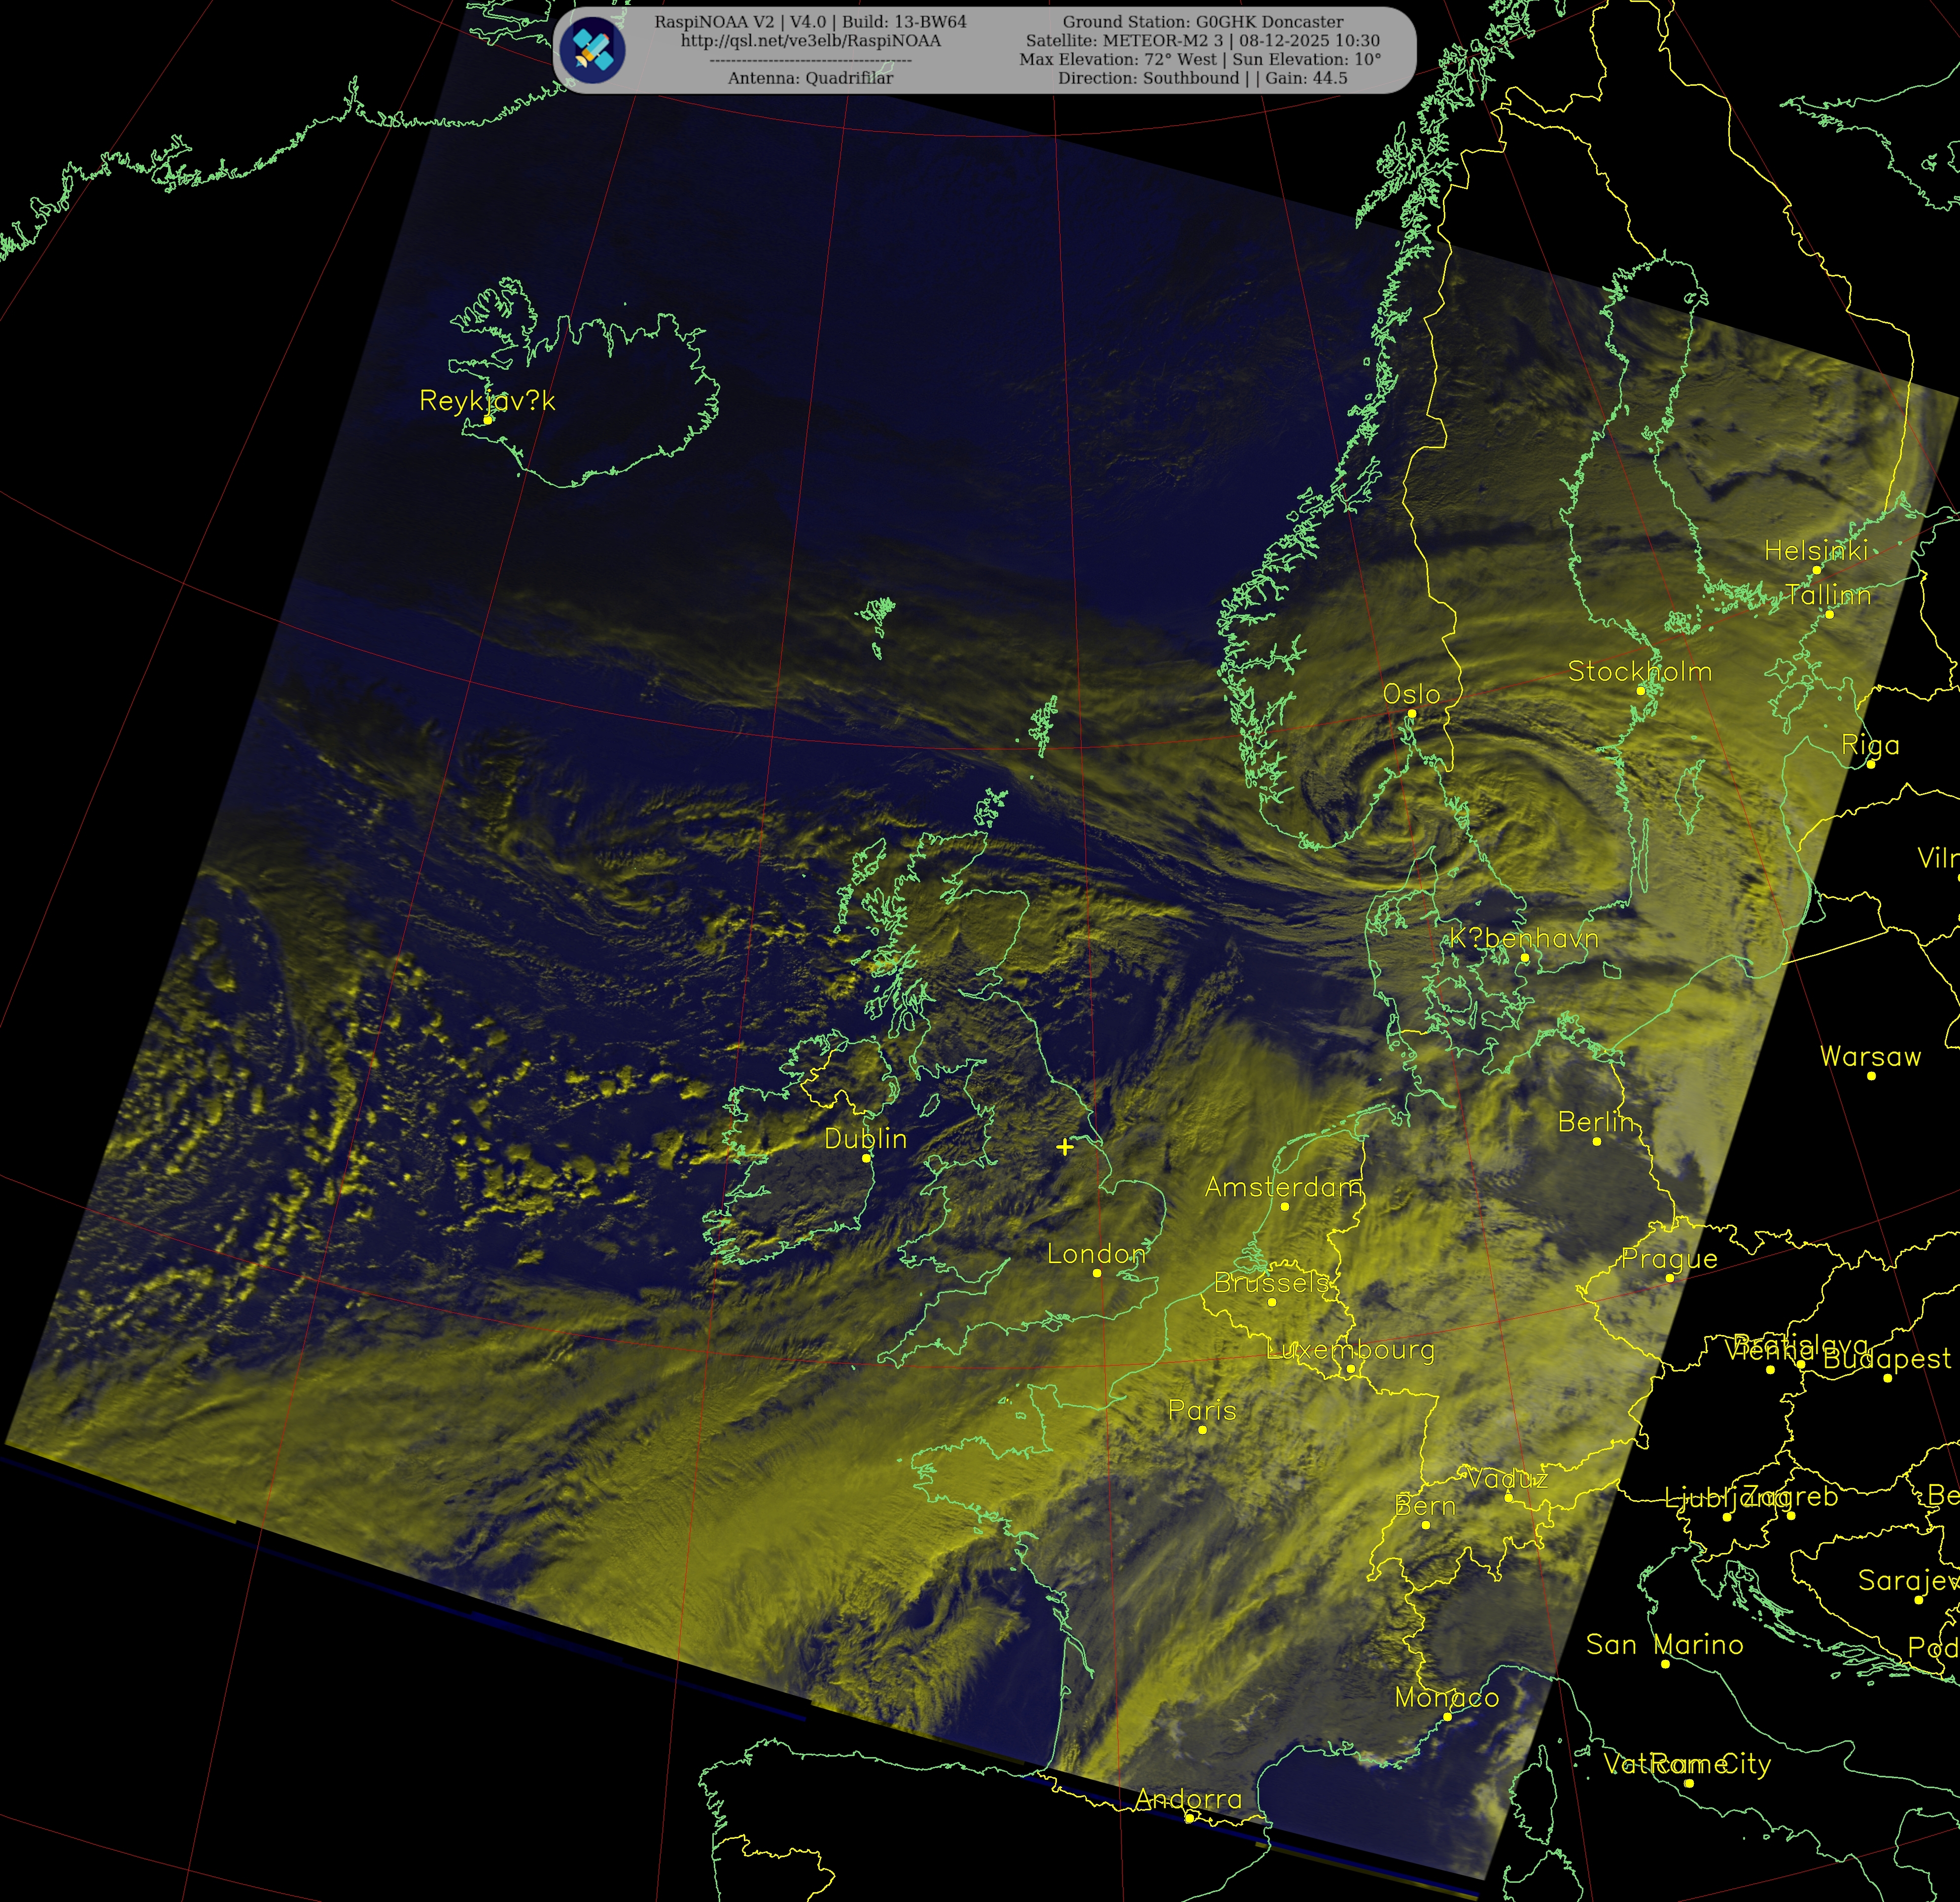Click the Oslo city dot marker

[x=1411, y=714]
